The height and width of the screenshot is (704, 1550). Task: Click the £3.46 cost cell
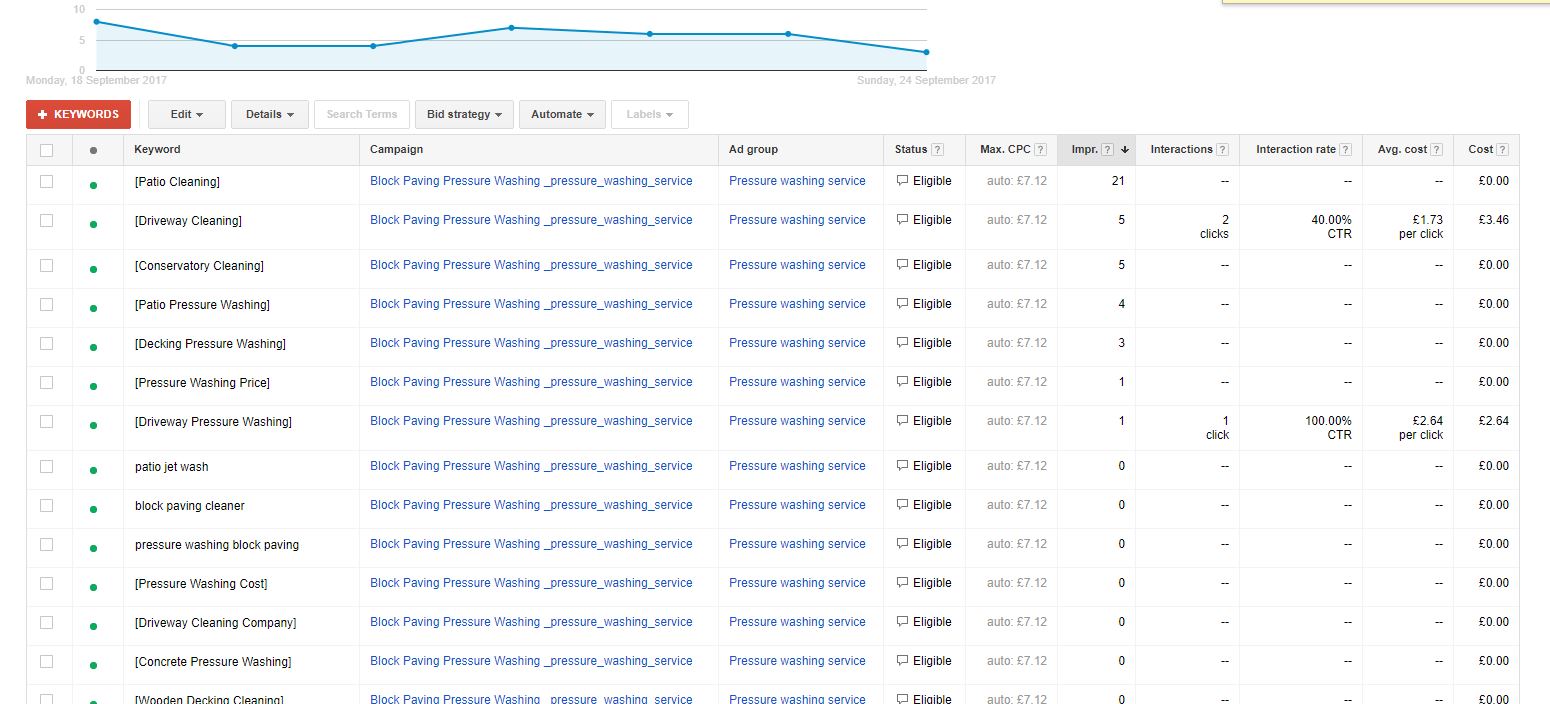tap(1493, 220)
